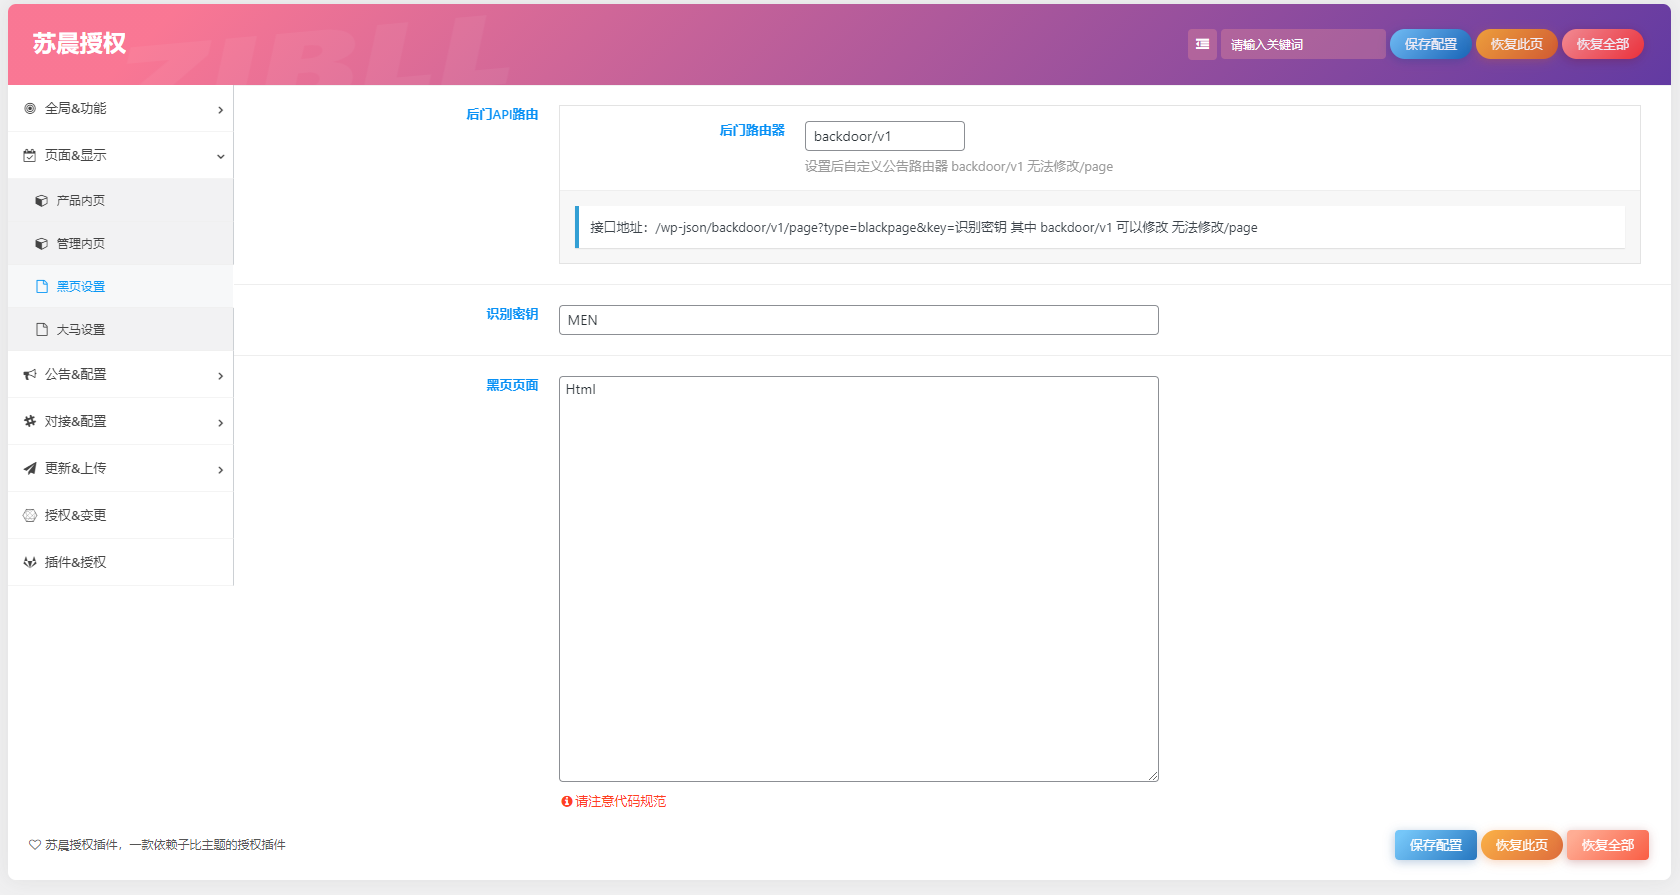The width and height of the screenshot is (1680, 895).
Task: Select the 产品内页 submenu item
Action: point(120,200)
